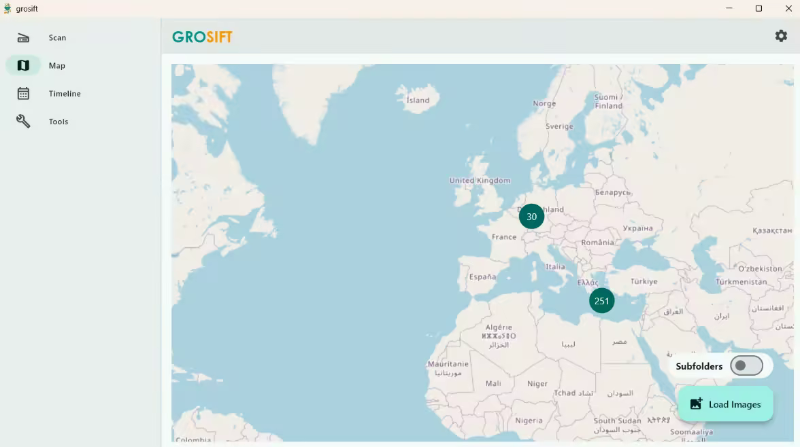The image size is (800, 447).
Task: Open settings with the gear icon
Action: point(781,36)
